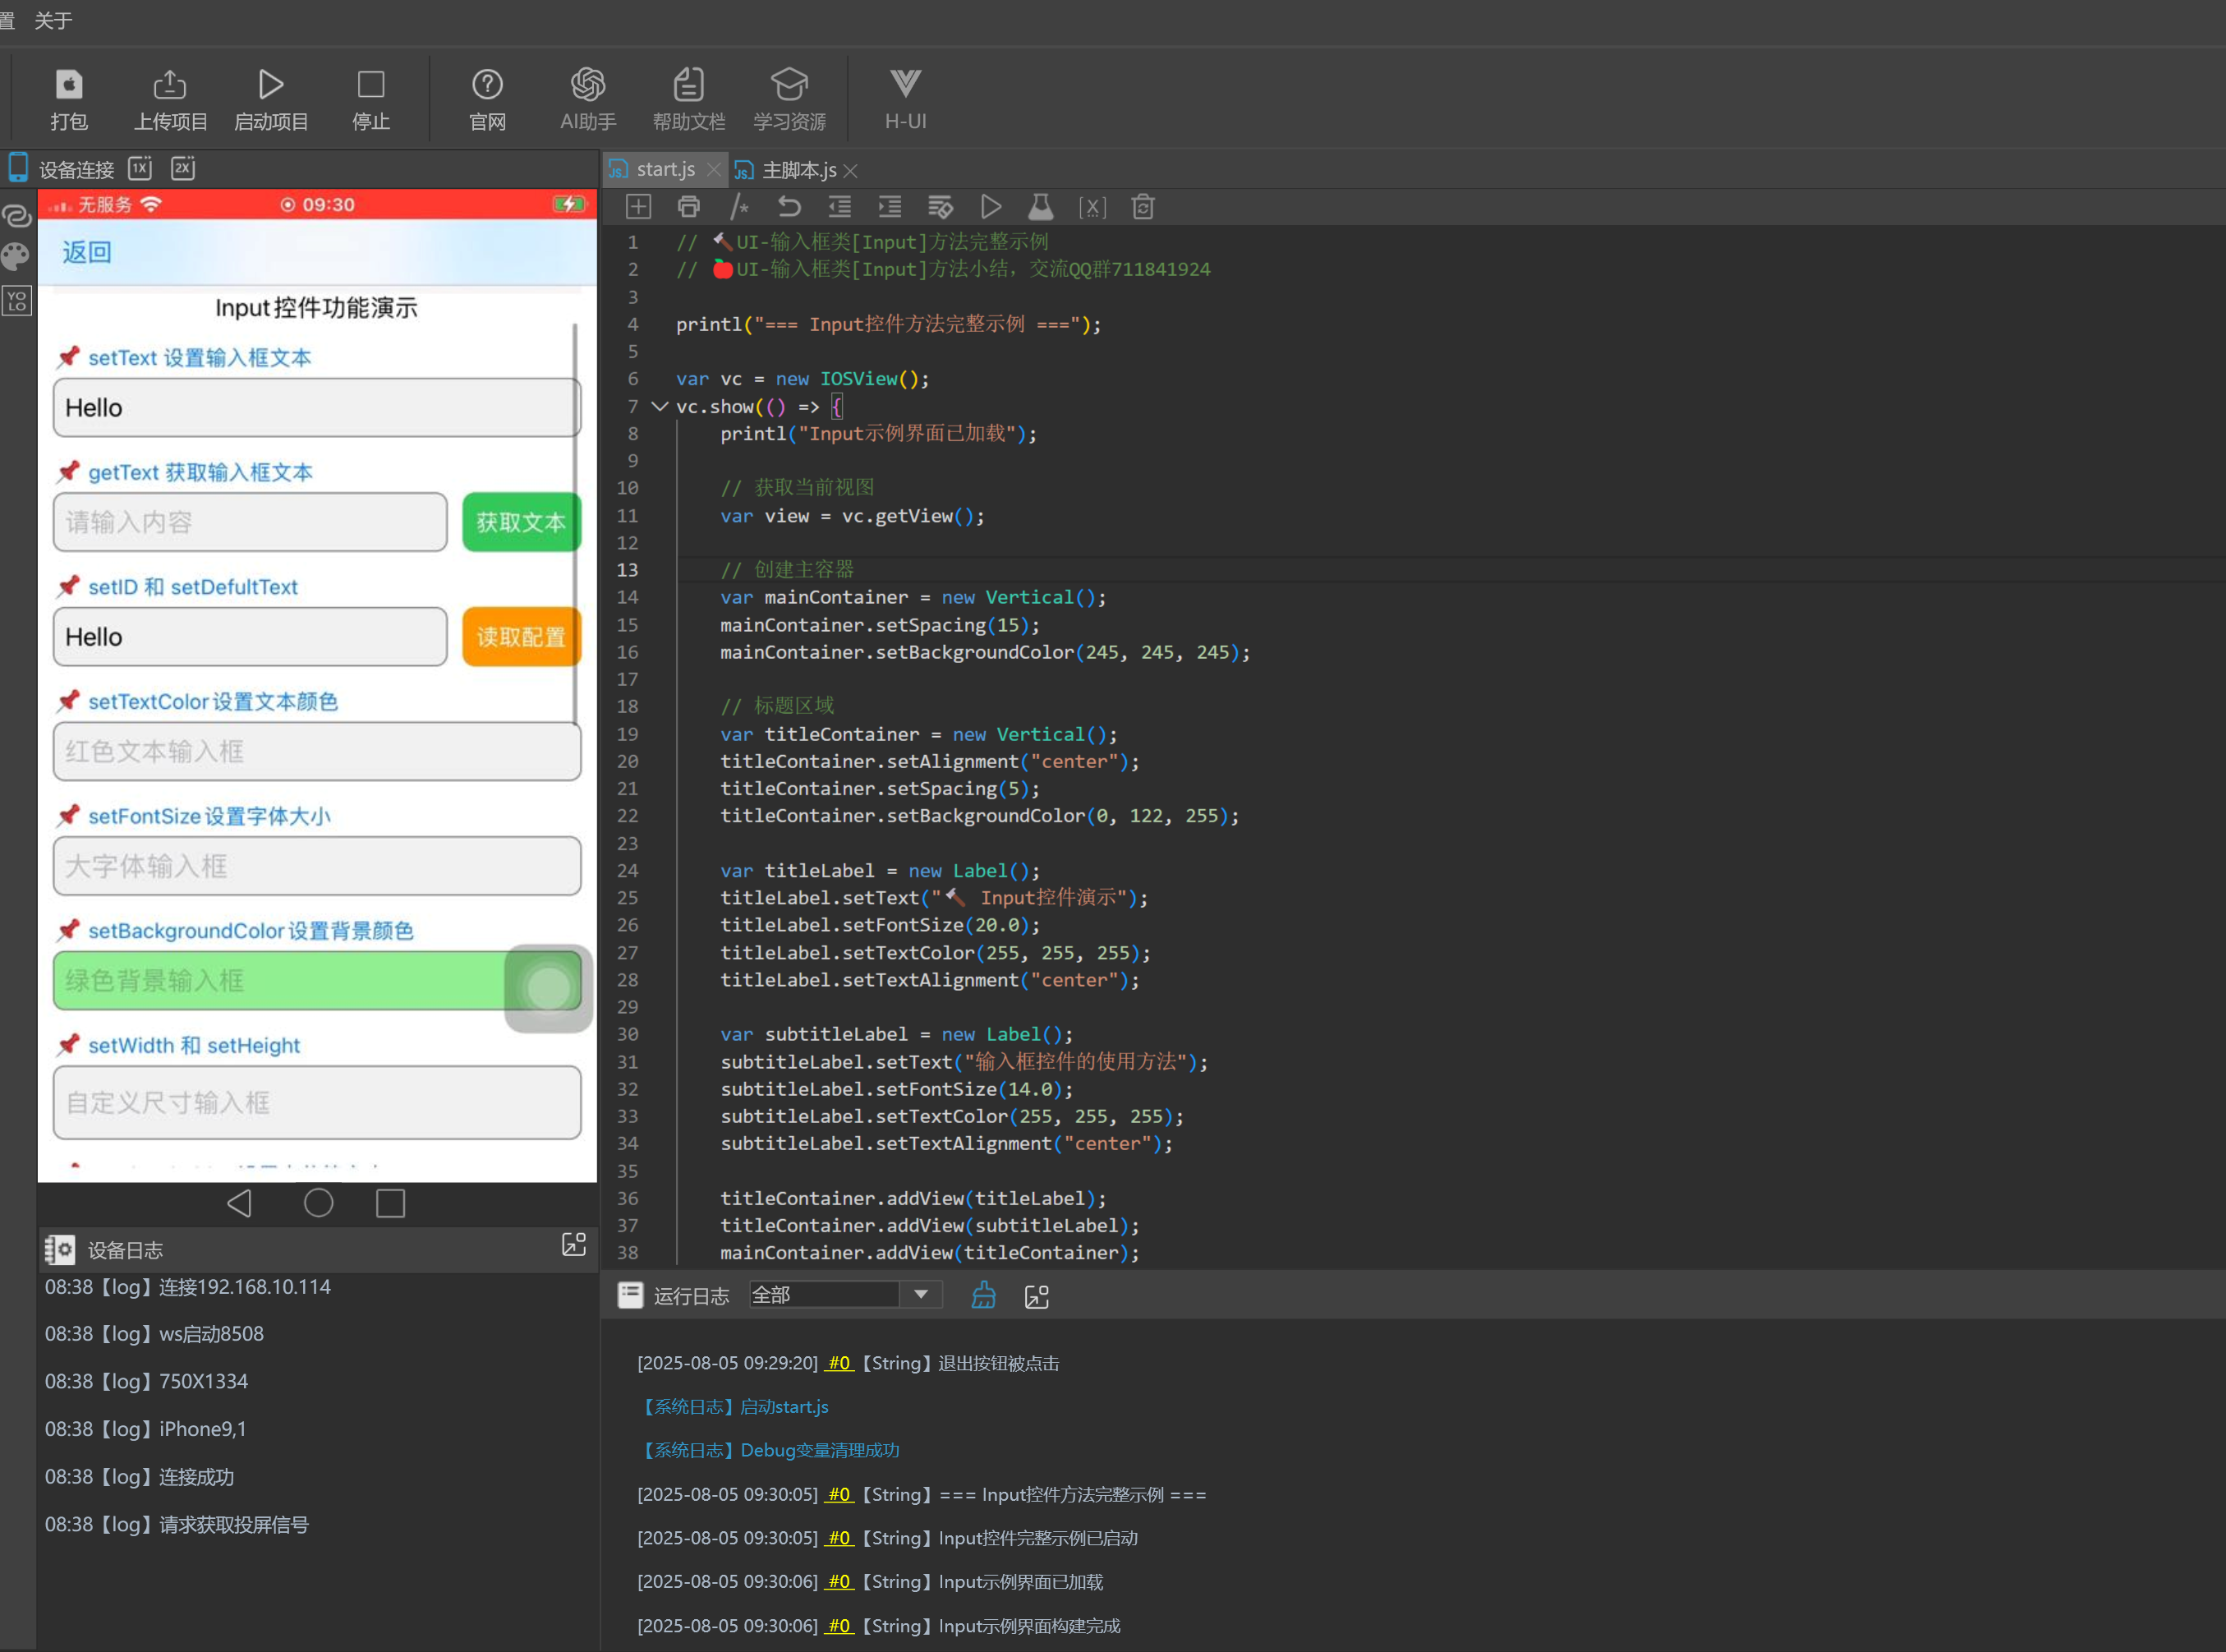Click the 大字体输入框 field
The height and width of the screenshot is (1652, 2226).
(317, 866)
